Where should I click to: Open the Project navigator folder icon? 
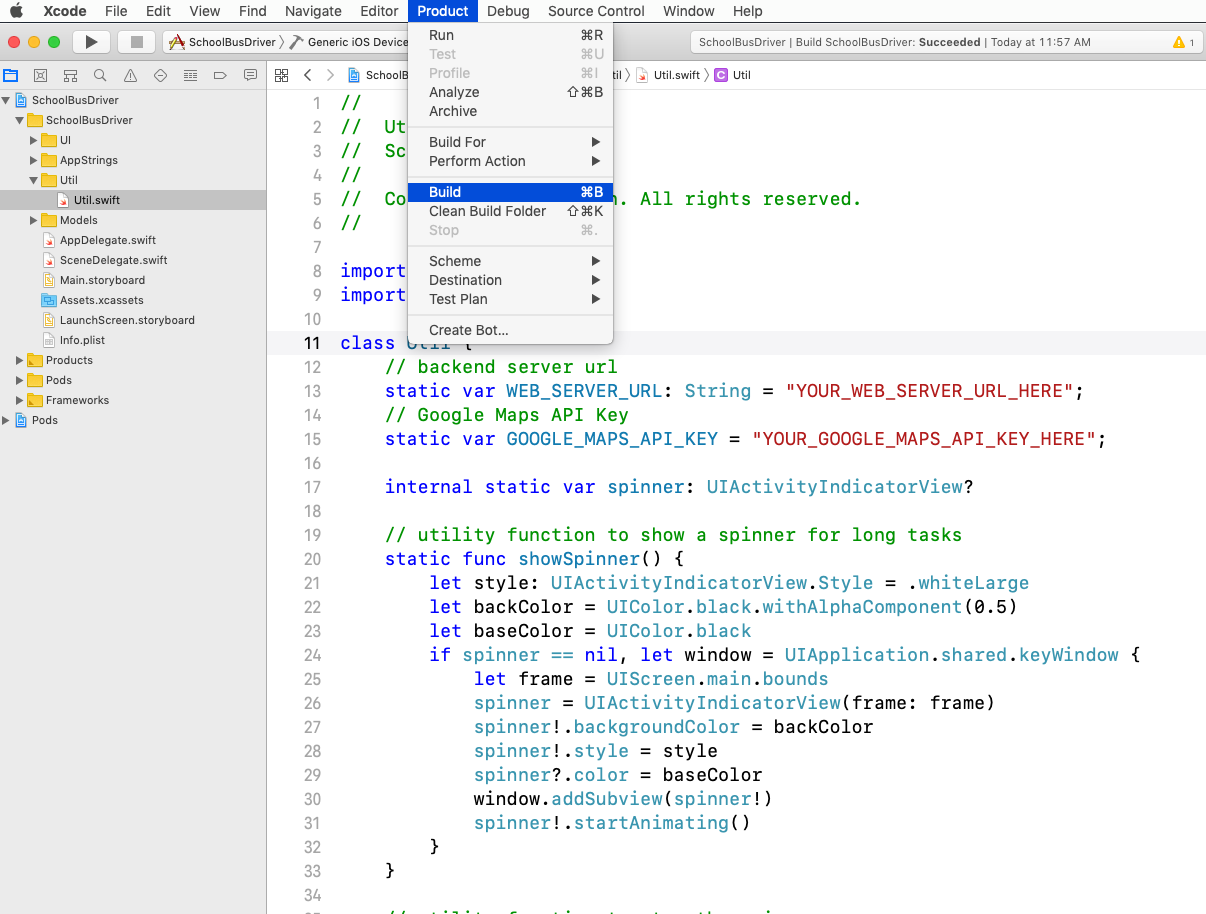coord(11,74)
